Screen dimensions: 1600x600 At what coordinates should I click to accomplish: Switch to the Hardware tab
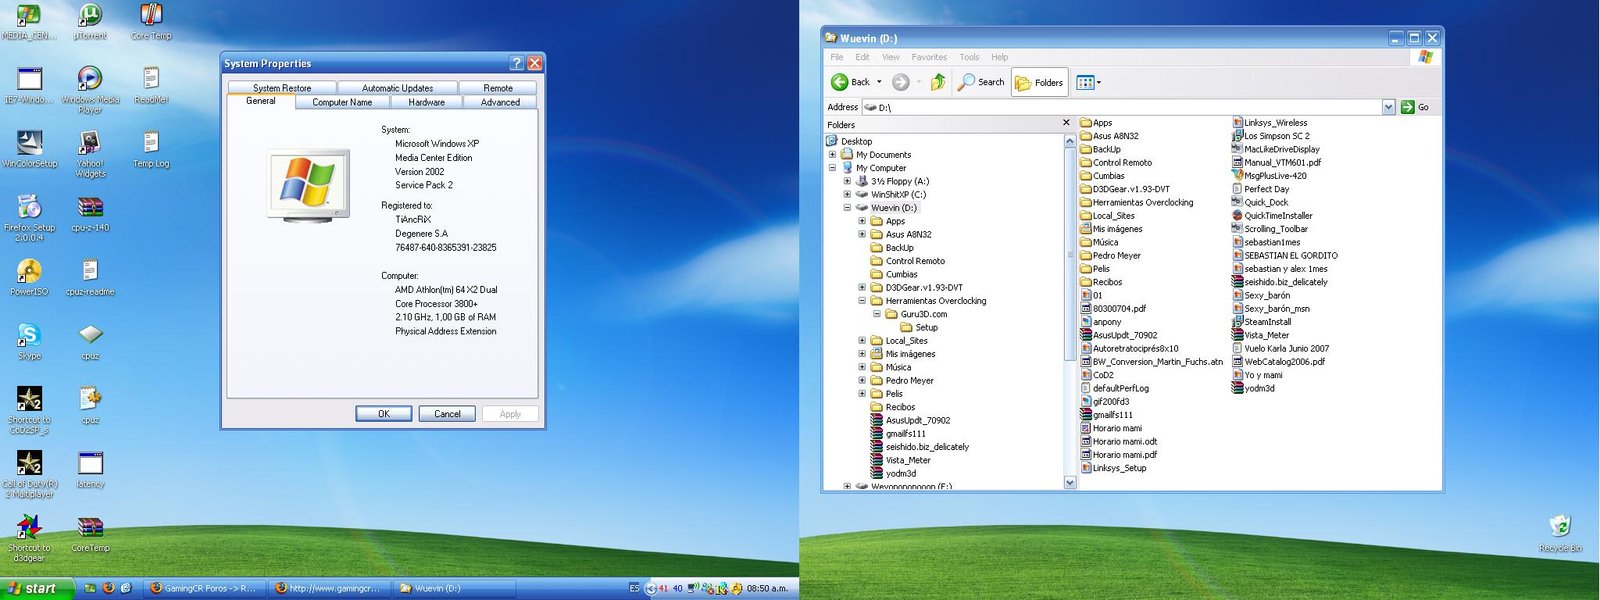point(426,102)
